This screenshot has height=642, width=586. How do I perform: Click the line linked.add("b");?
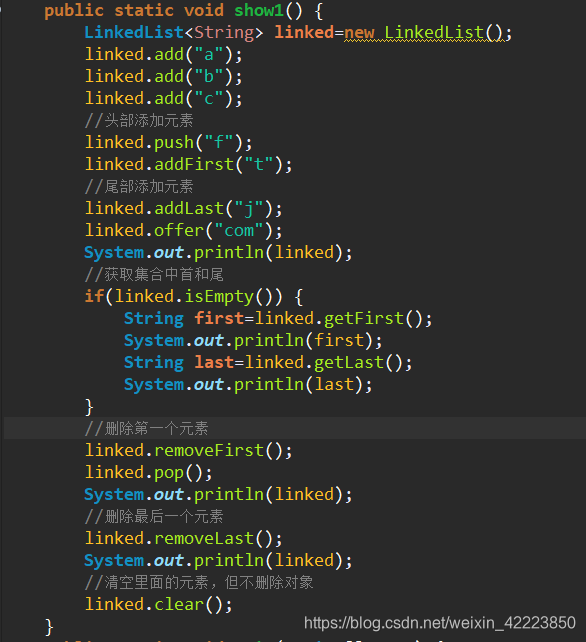tap(163, 77)
